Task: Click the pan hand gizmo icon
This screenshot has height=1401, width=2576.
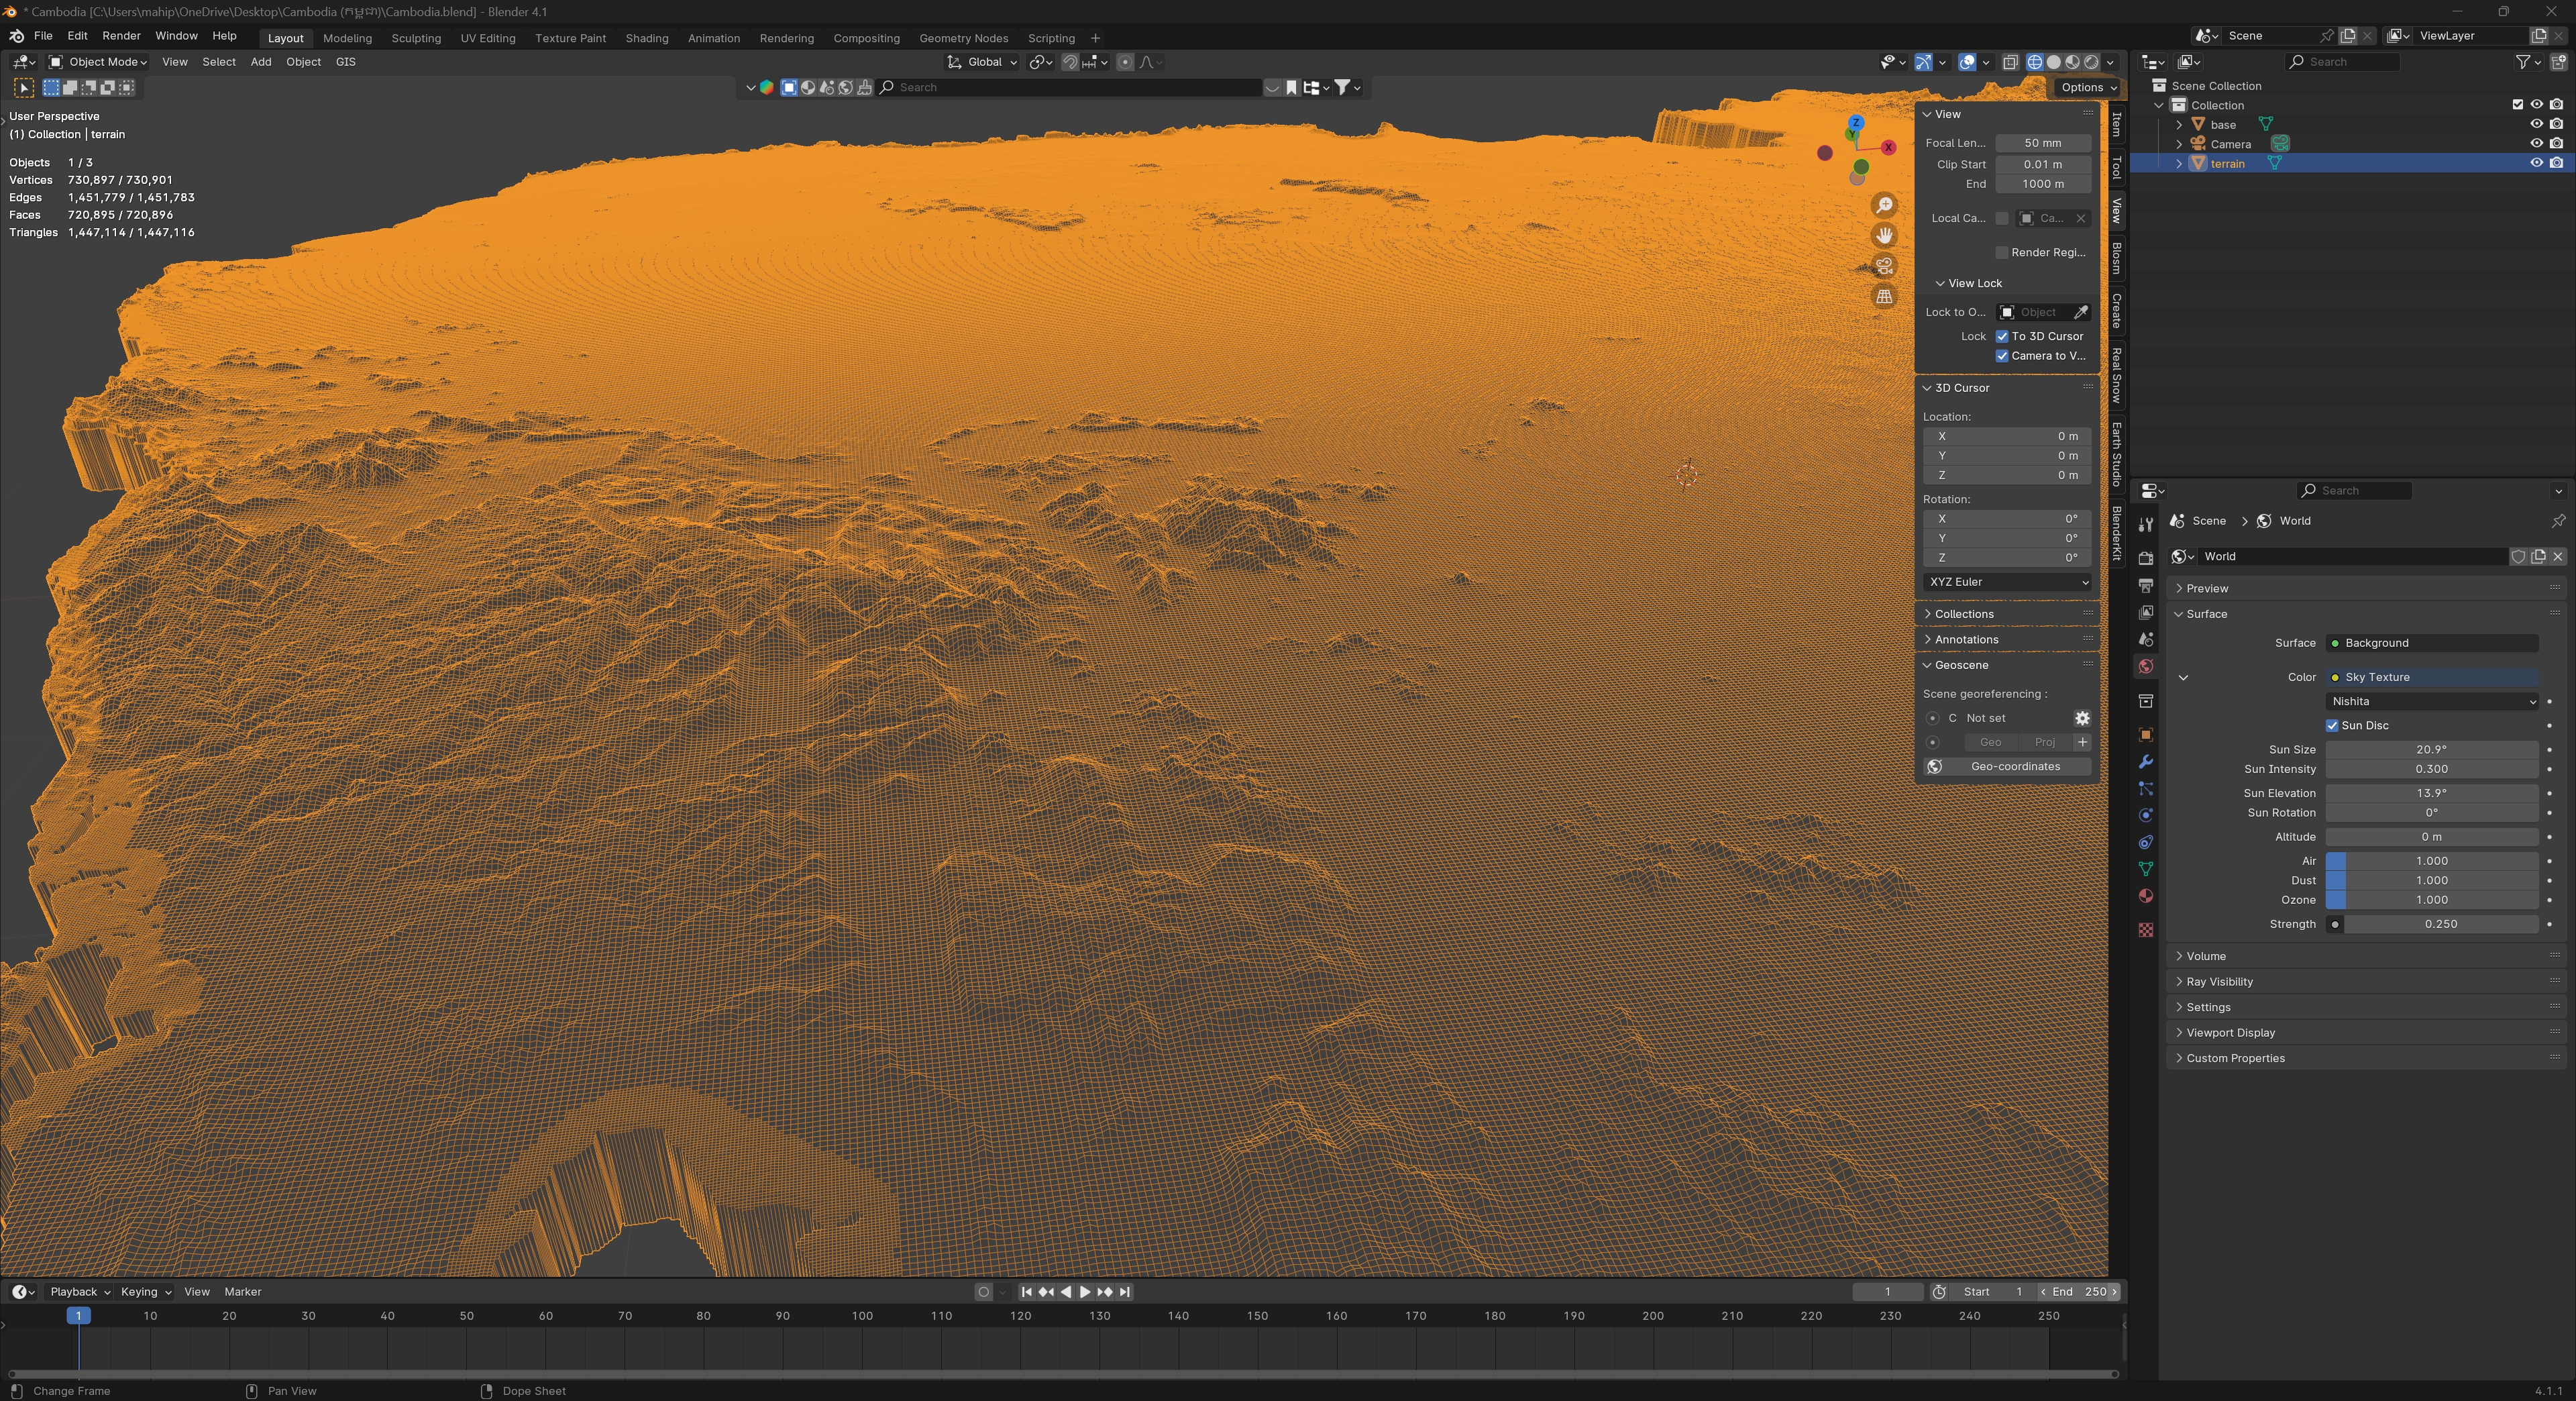Action: (1884, 236)
